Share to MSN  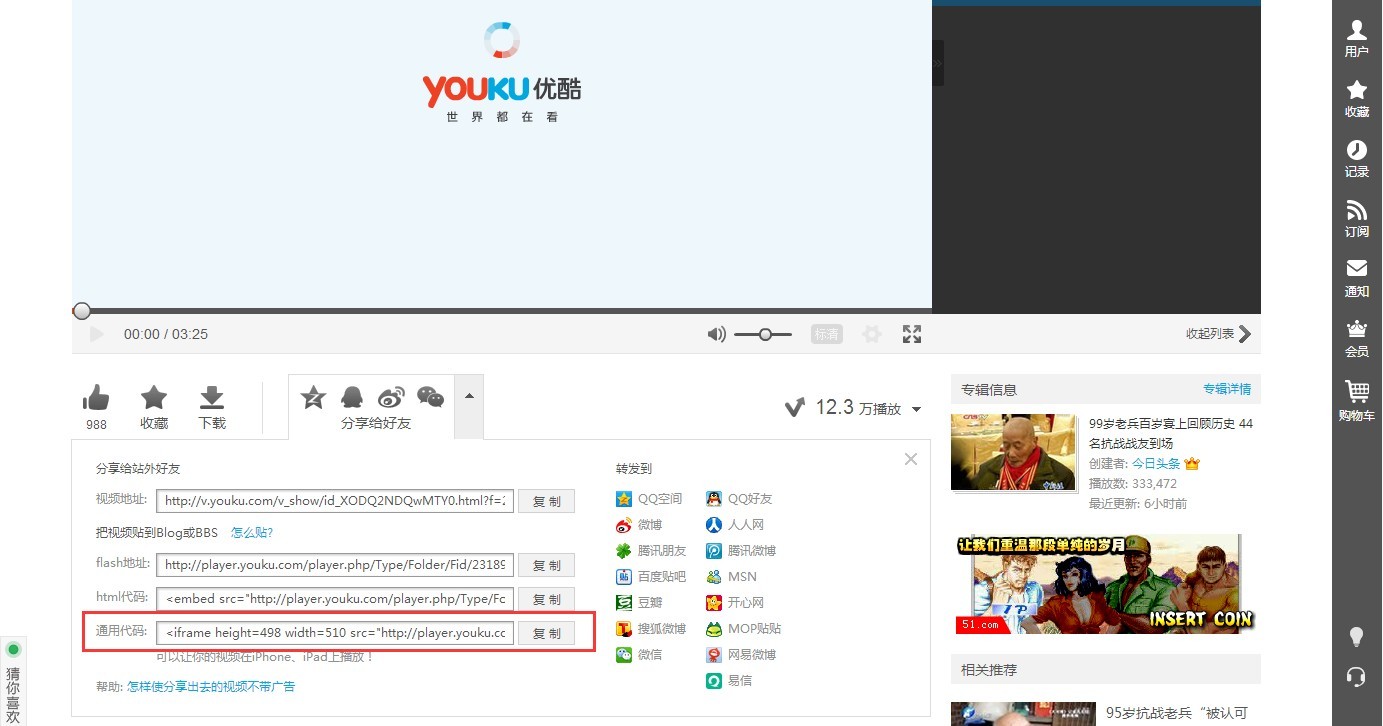click(731, 577)
